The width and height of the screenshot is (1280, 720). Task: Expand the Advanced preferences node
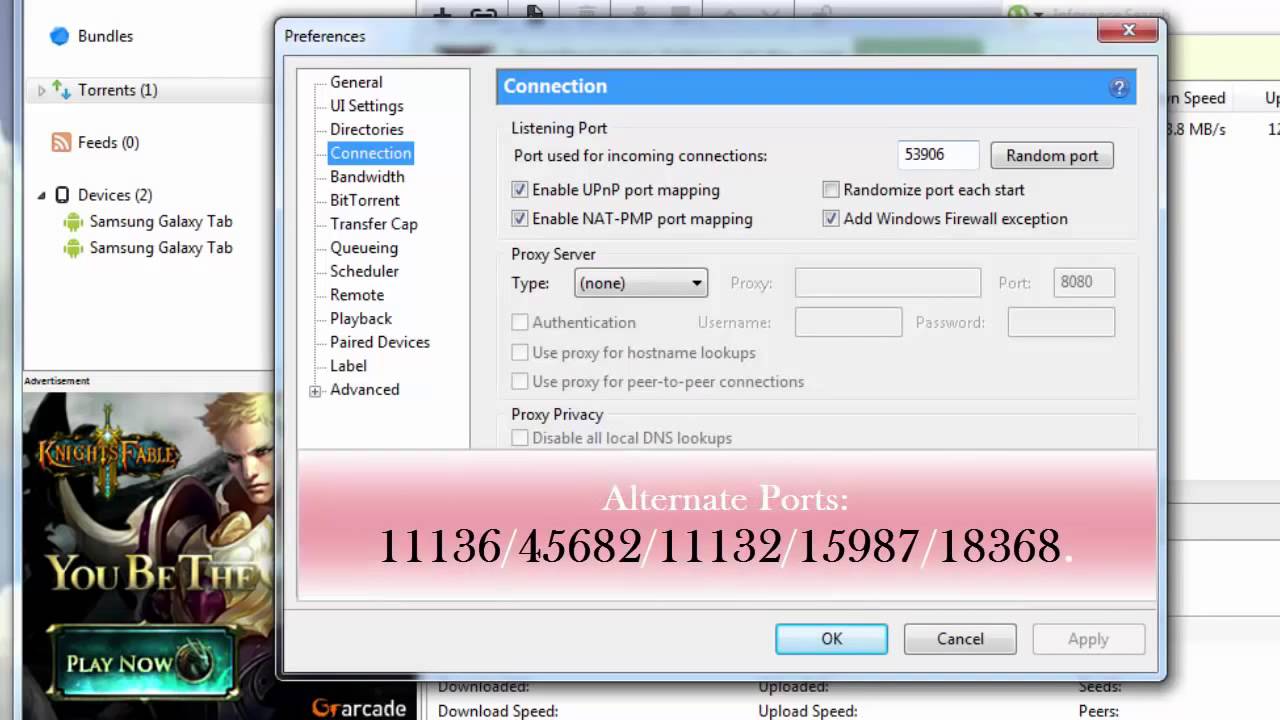pyautogui.click(x=316, y=391)
